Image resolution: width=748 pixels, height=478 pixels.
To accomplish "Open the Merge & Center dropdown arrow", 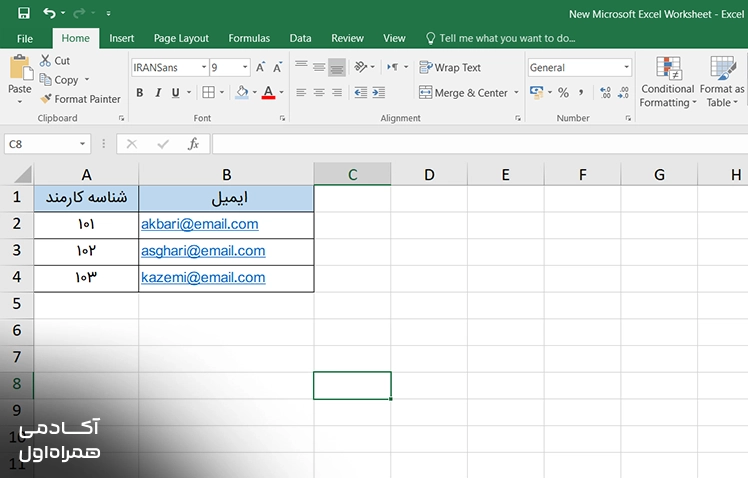I will coord(516,93).
